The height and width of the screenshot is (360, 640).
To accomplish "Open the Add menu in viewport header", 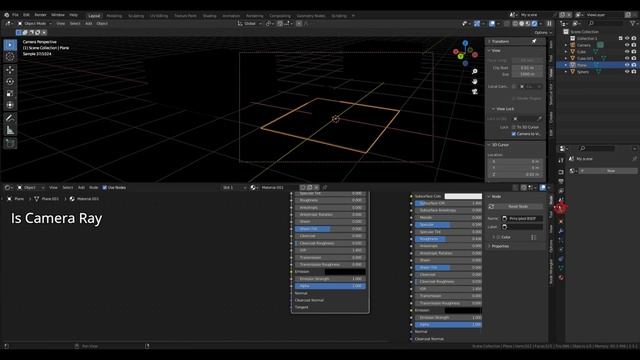I will 89,24.
